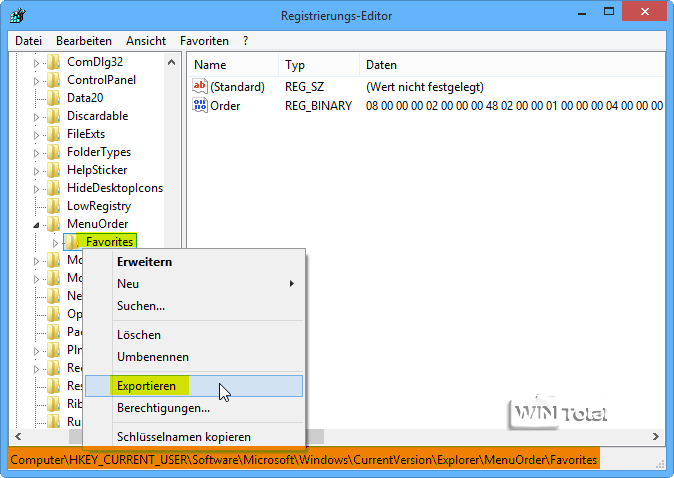674x478 pixels.
Task: Select the HideDesktopIcons tree entry
Action: (115, 188)
